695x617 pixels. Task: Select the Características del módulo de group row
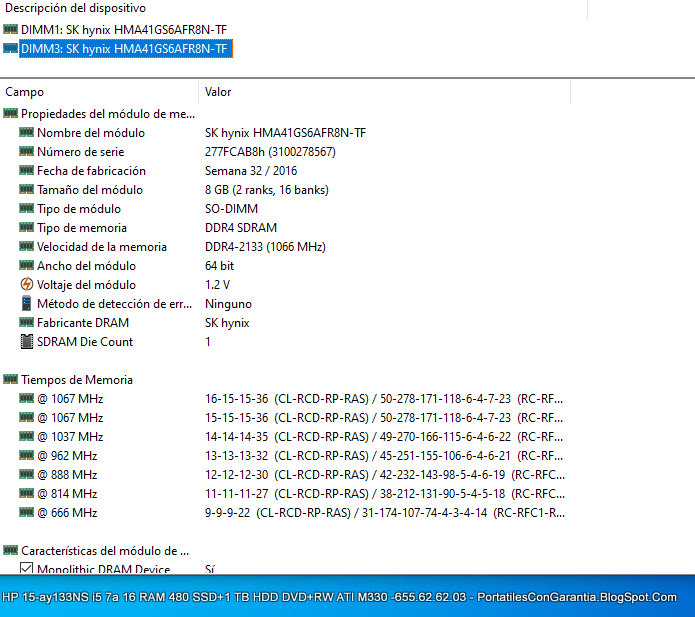[105, 551]
